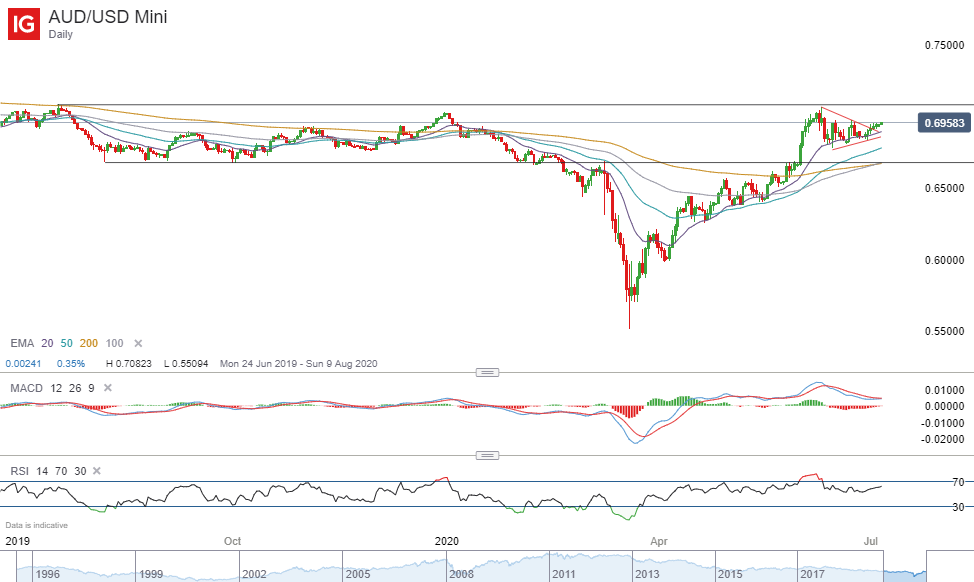Click the 2013 marker in history navigator
The width and height of the screenshot is (974, 582).
tap(647, 574)
